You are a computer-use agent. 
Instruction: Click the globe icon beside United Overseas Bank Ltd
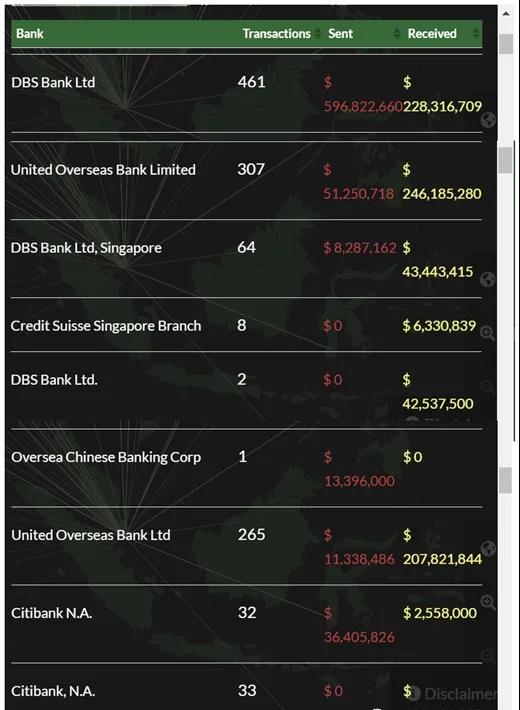(x=488, y=548)
